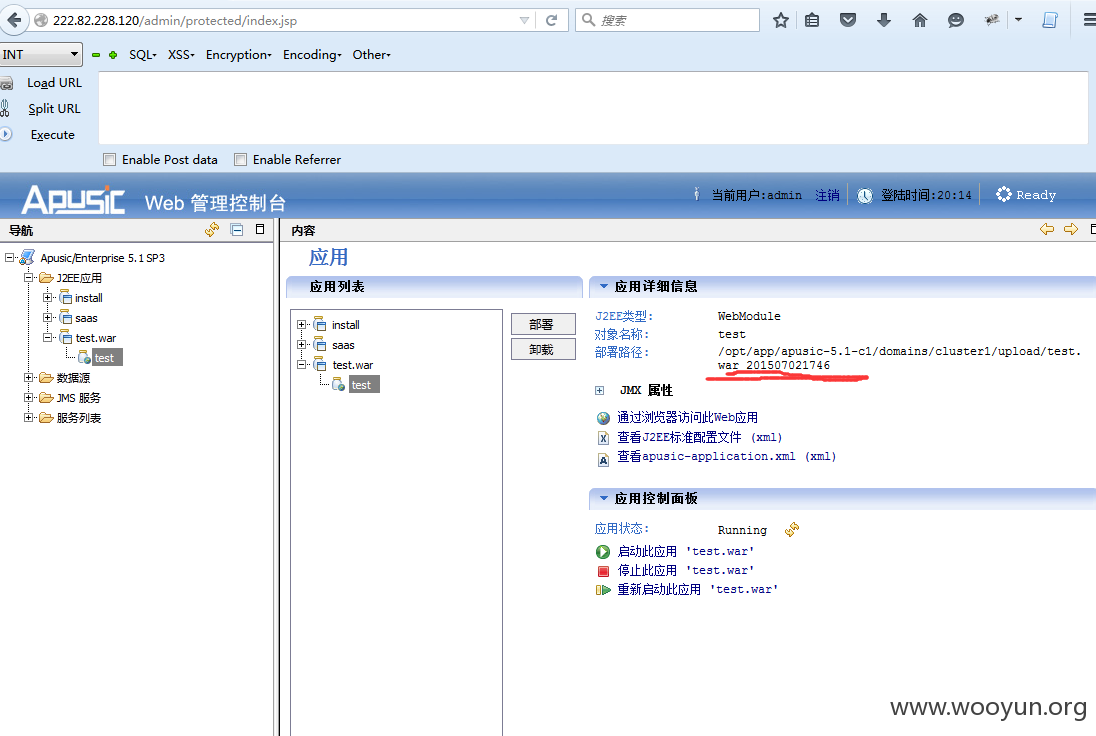Click the HackBar URL text area
This screenshot has width=1096, height=736.
pyautogui.click(x=593, y=108)
